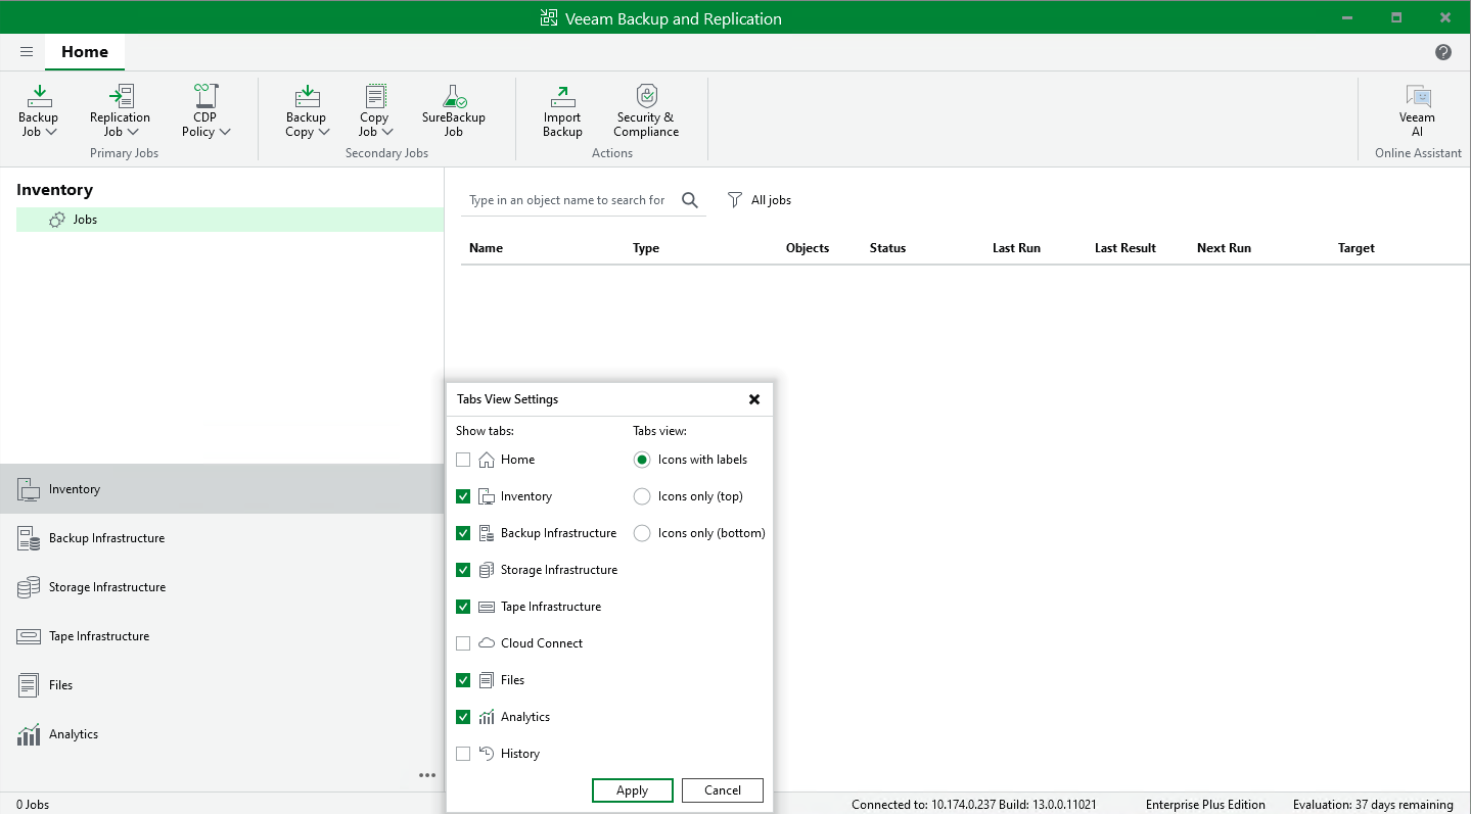Select the Jobs node in the tree
This screenshot has width=1471, height=814.
230,220
